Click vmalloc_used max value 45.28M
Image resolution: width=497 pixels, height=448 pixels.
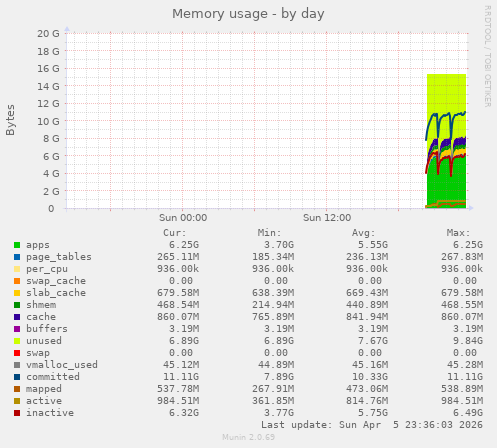(464, 365)
